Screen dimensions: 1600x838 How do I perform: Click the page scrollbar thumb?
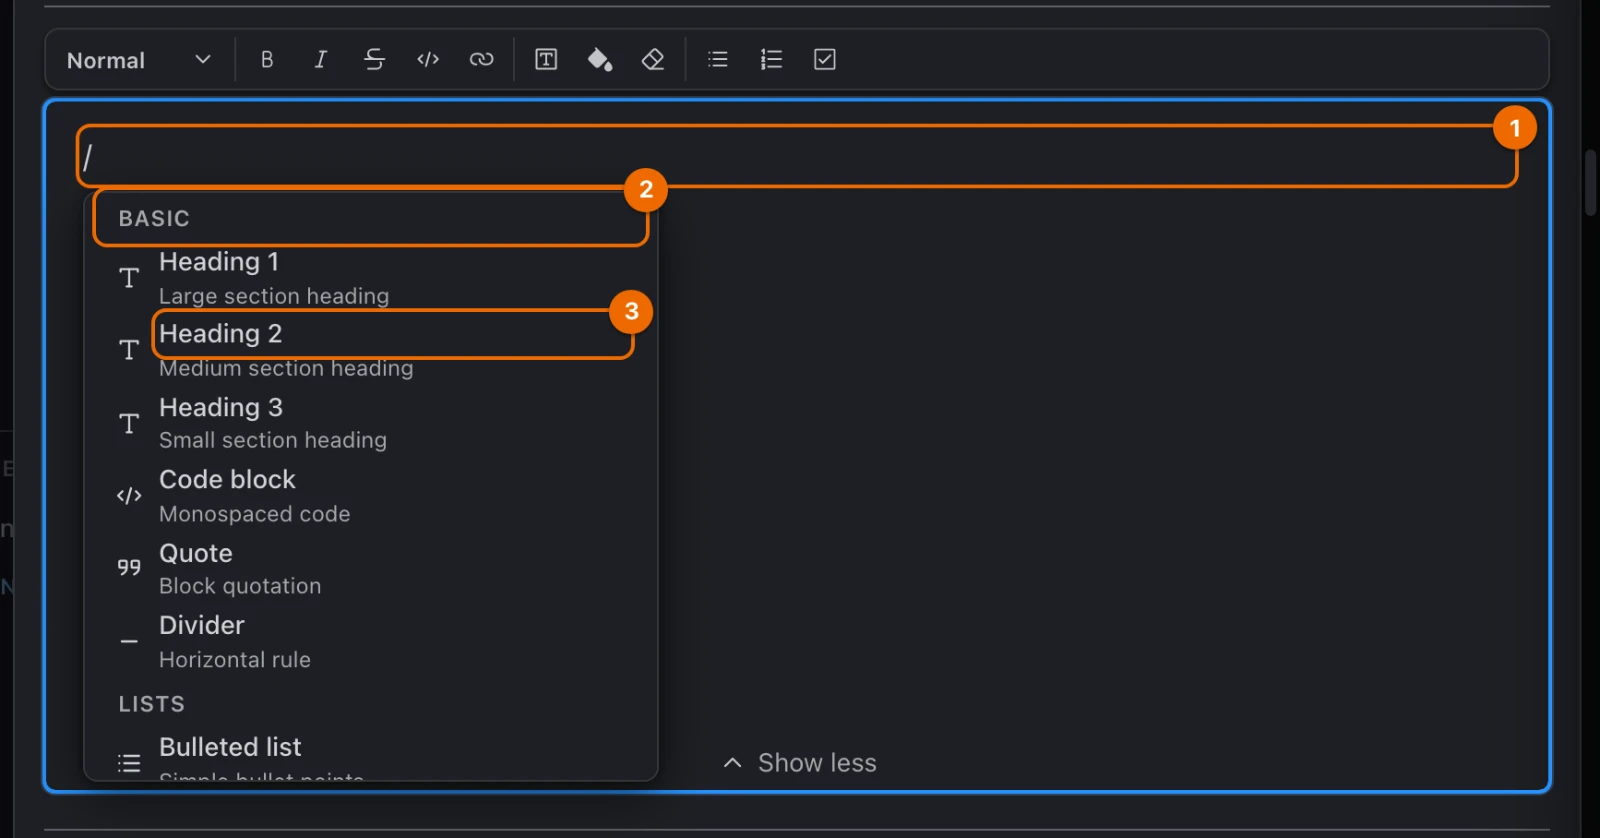1591,182
